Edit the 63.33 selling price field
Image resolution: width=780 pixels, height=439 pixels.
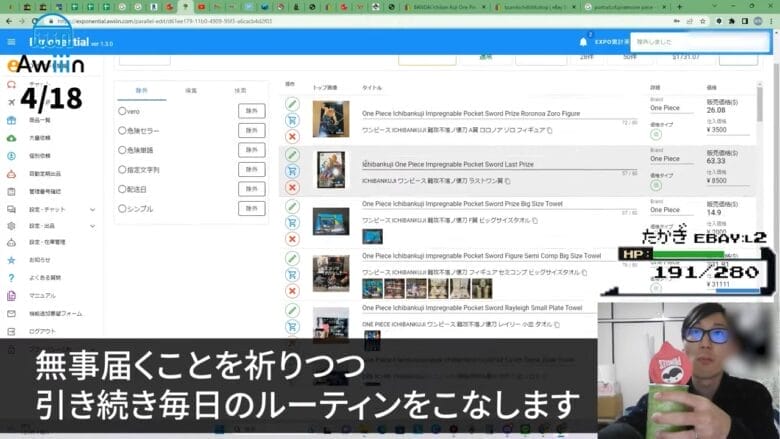(x=728, y=161)
